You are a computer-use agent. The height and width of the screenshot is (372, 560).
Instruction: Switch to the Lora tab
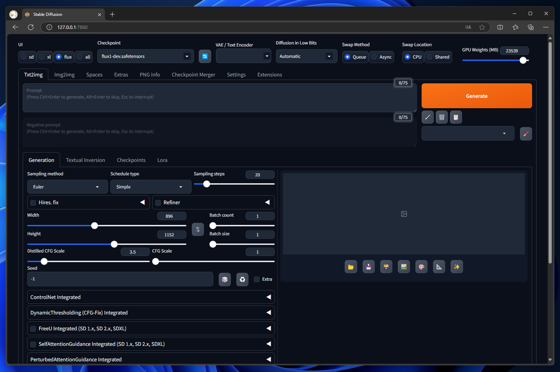(162, 160)
